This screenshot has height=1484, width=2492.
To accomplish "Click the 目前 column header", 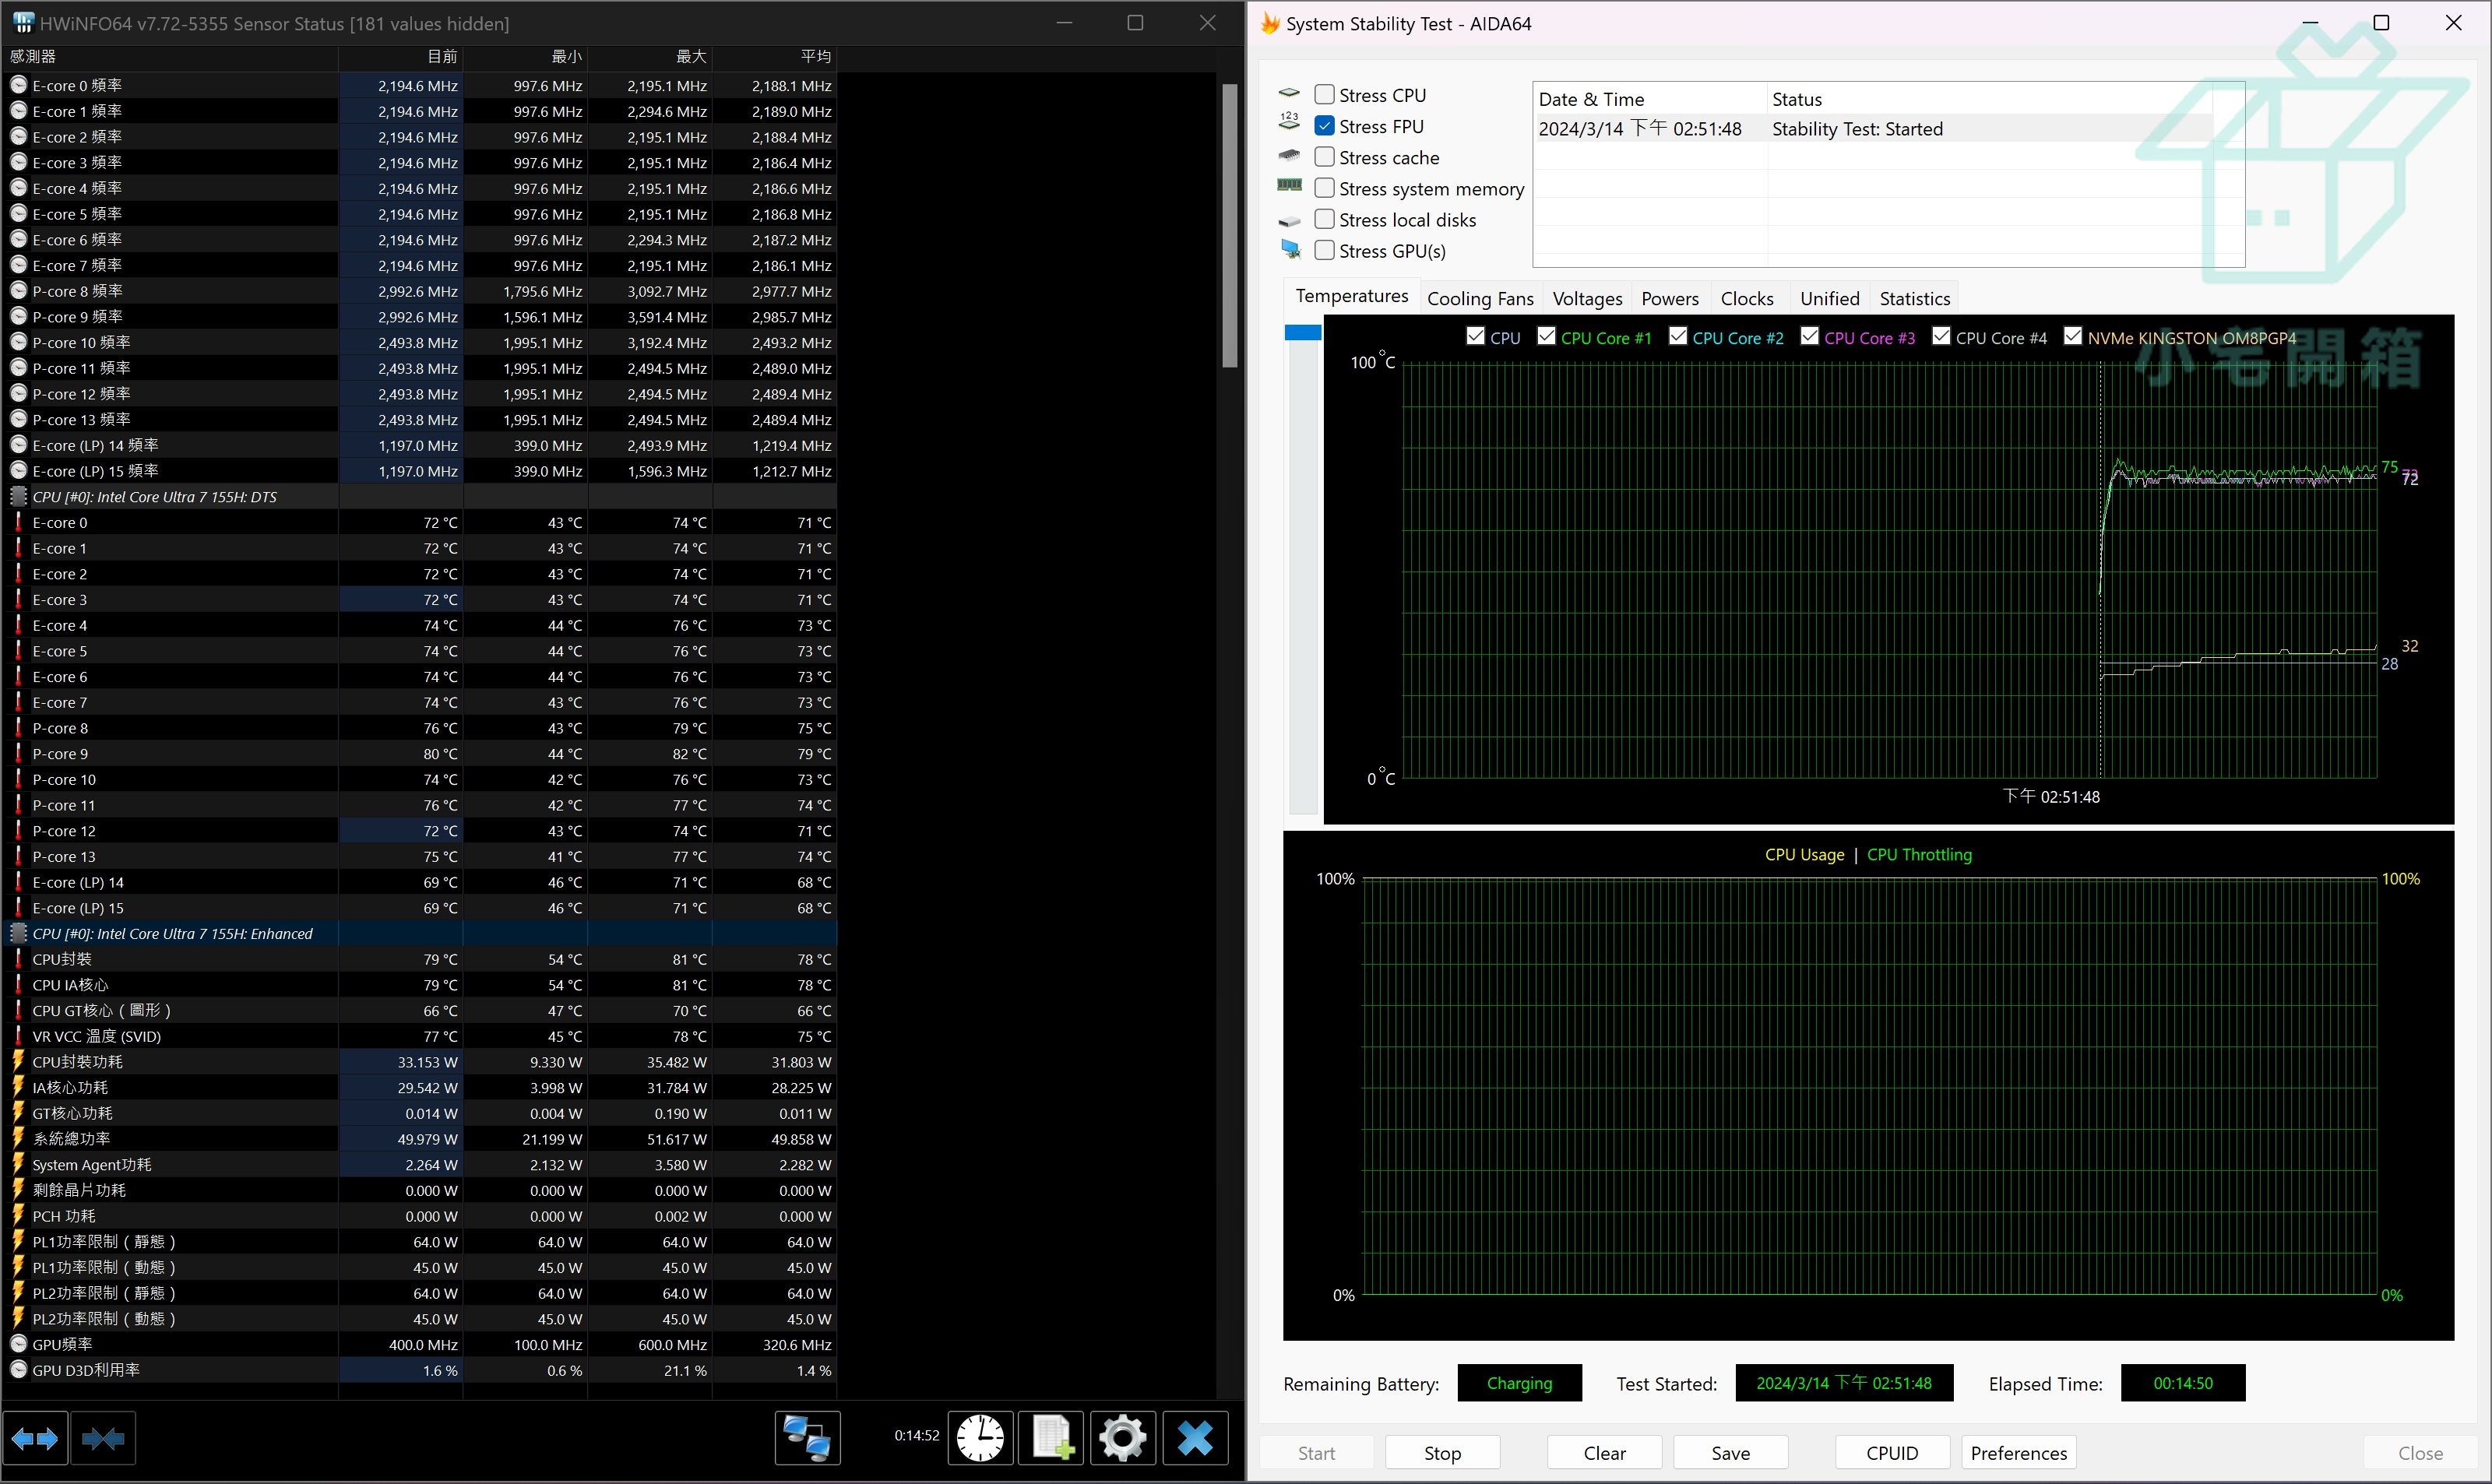I will coord(401,57).
